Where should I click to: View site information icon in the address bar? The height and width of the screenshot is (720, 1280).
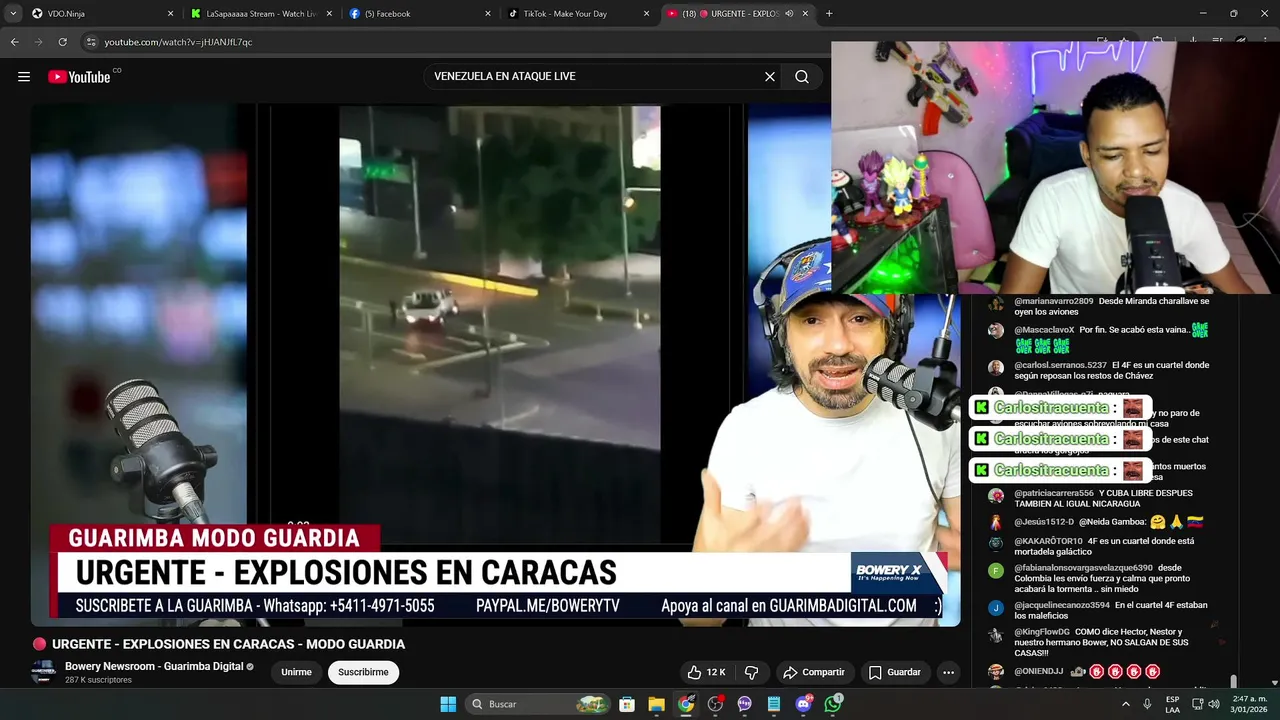[91, 42]
